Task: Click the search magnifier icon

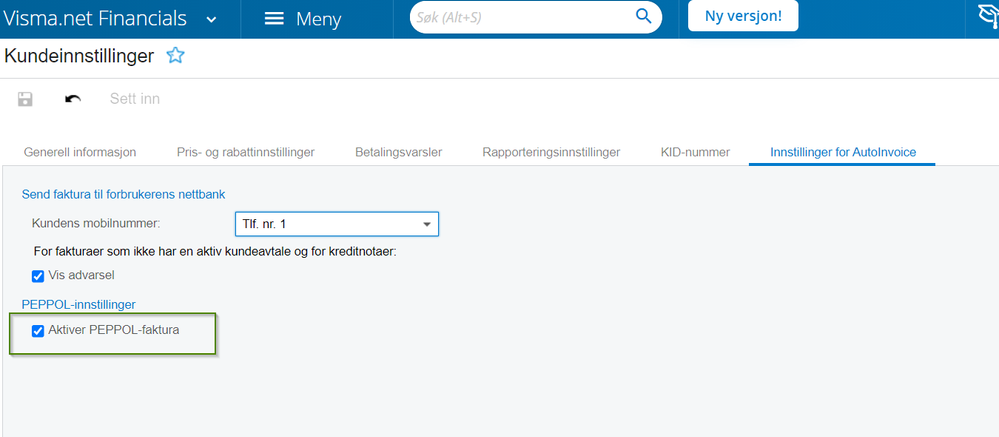Action: coord(643,16)
